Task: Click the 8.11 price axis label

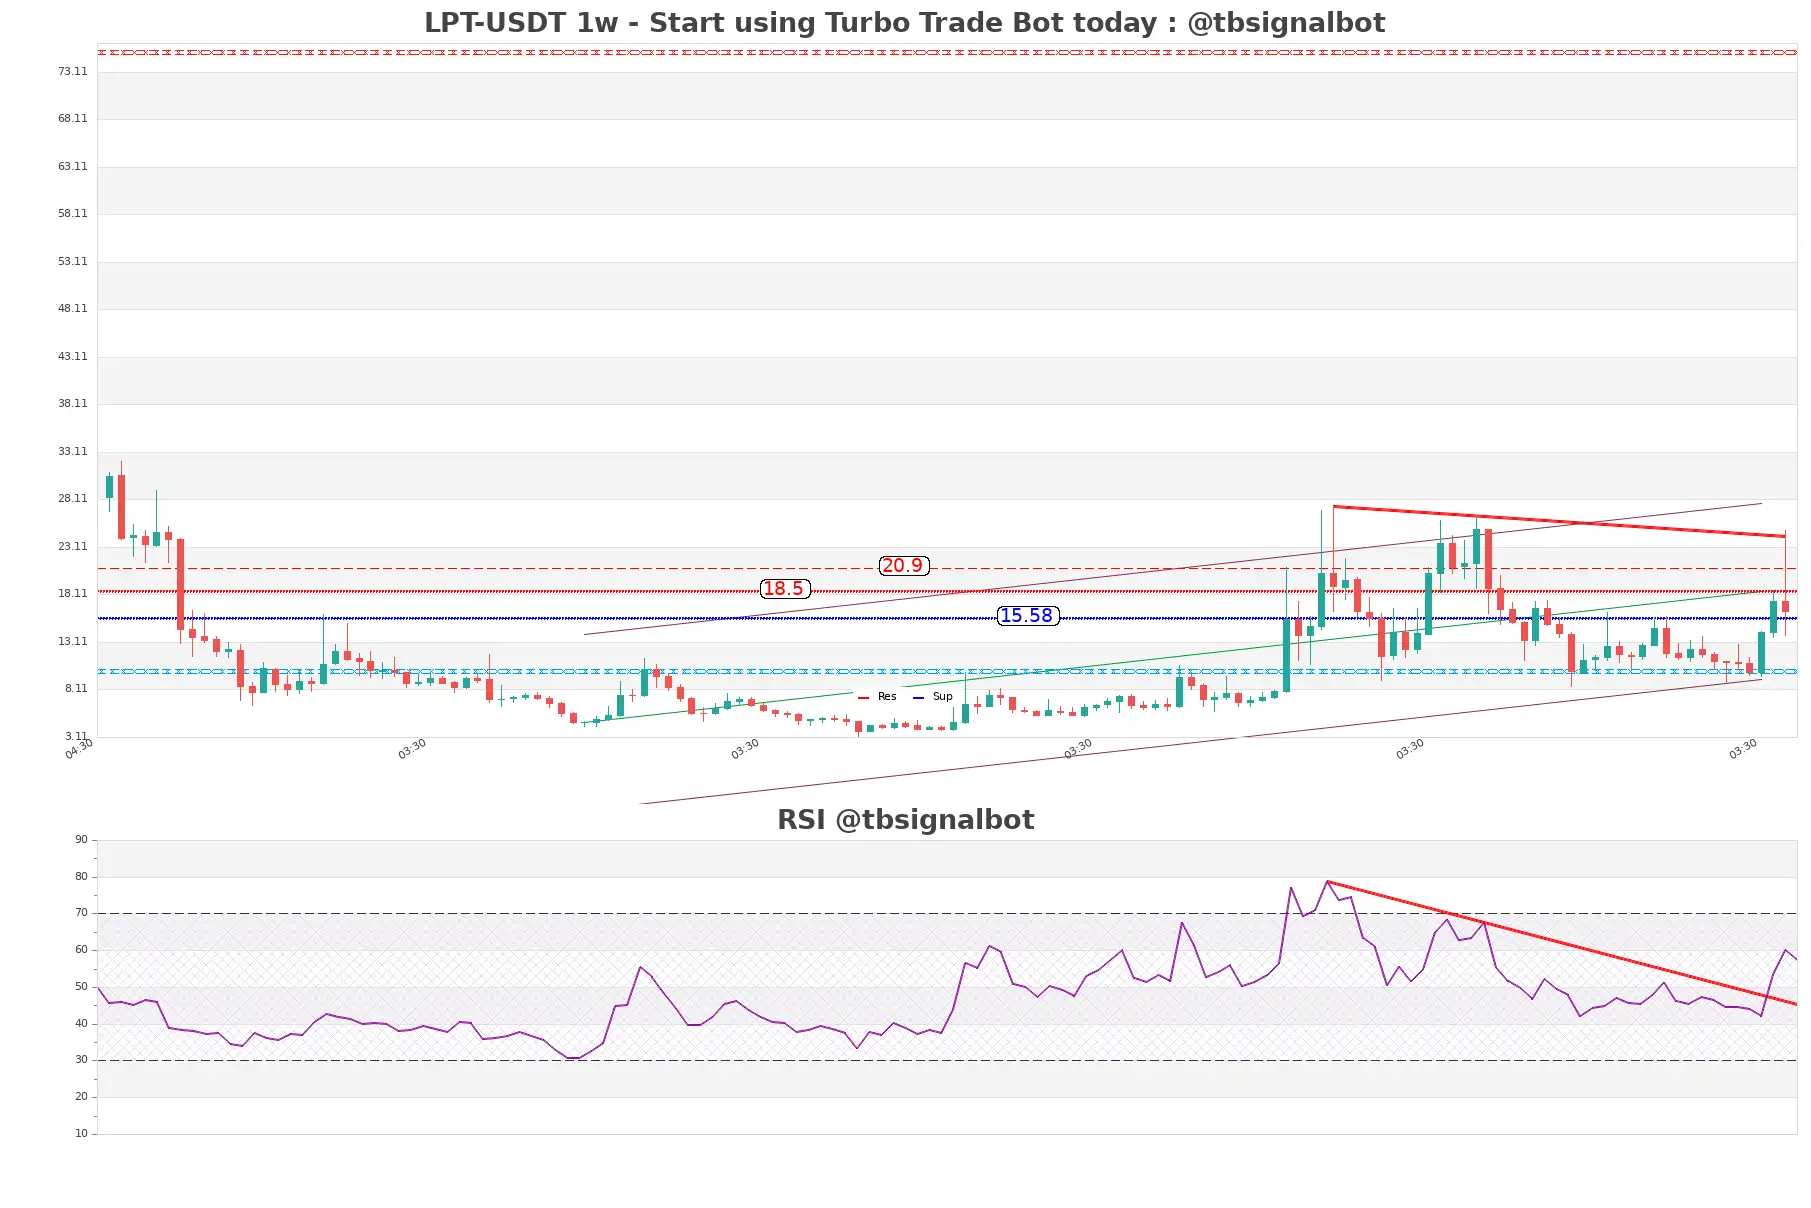Action: (76, 689)
